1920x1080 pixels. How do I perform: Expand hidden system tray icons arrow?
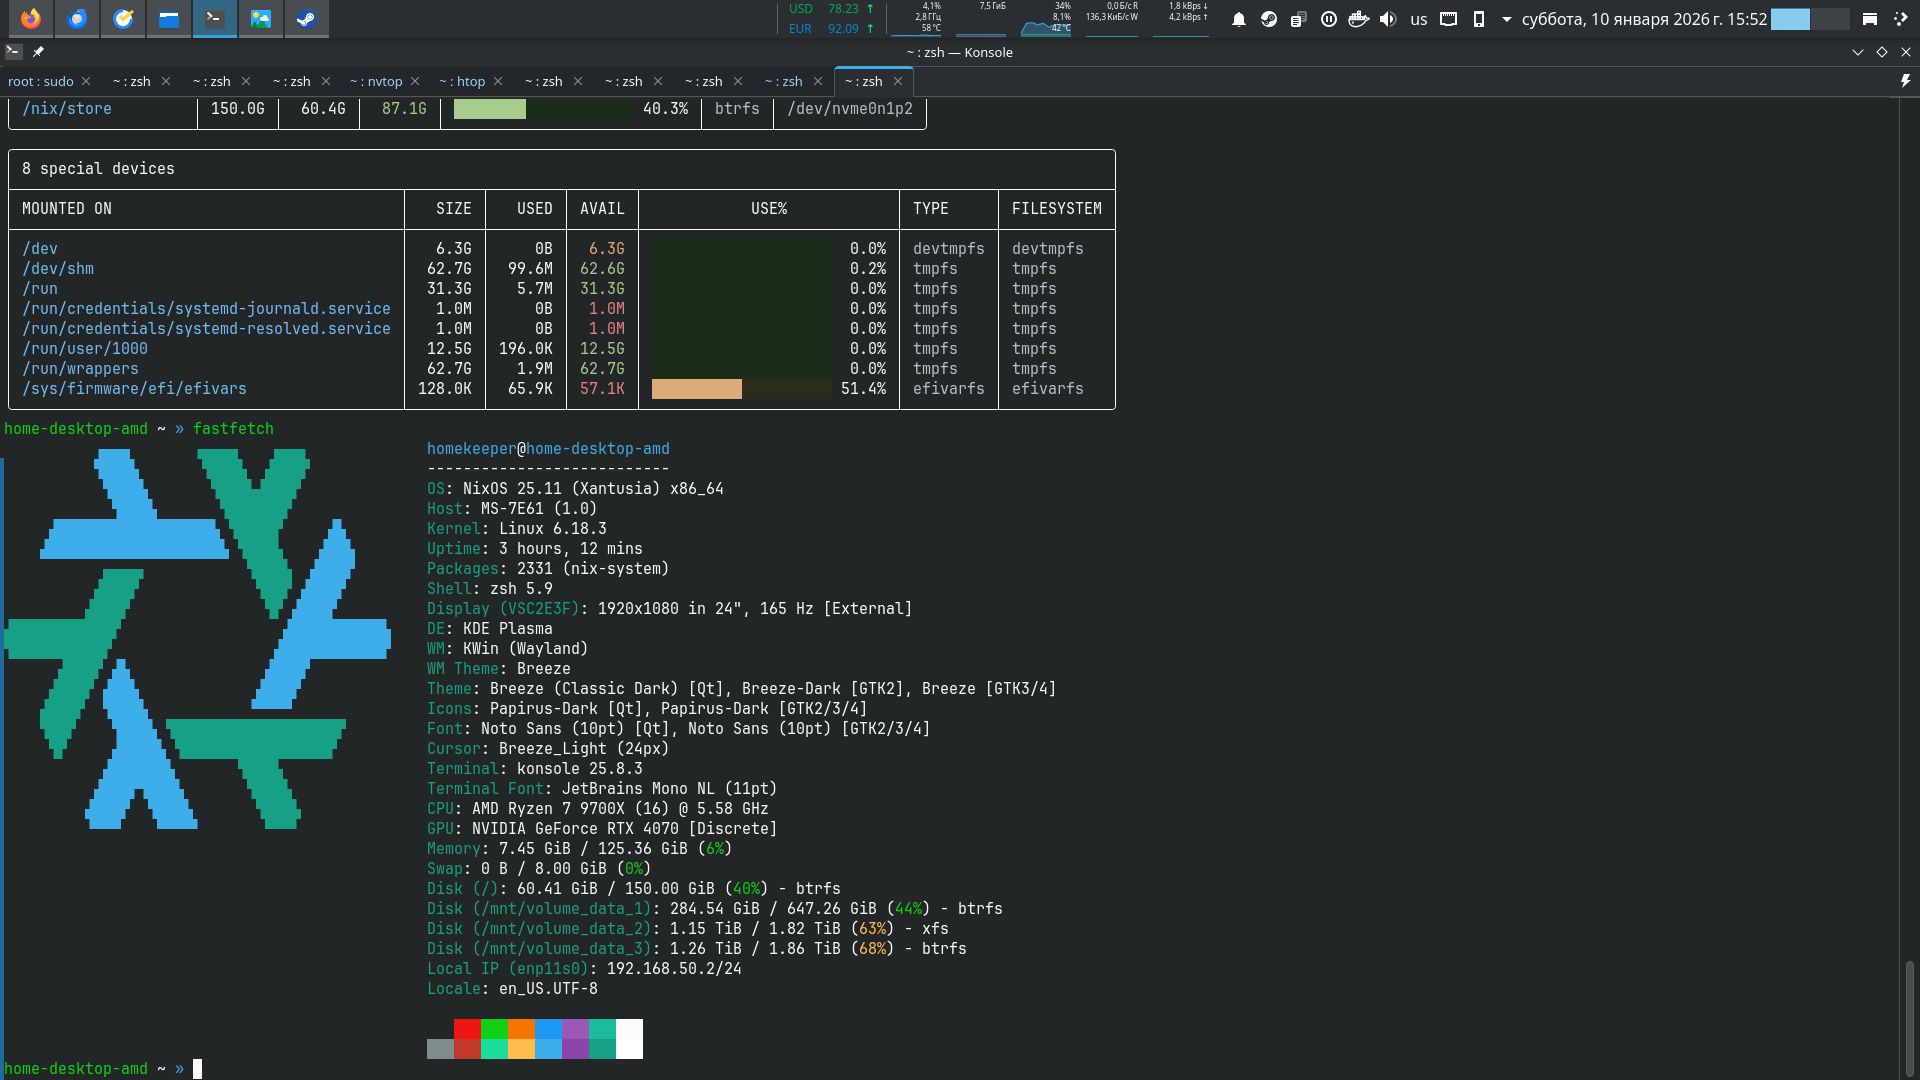pyautogui.click(x=1506, y=19)
